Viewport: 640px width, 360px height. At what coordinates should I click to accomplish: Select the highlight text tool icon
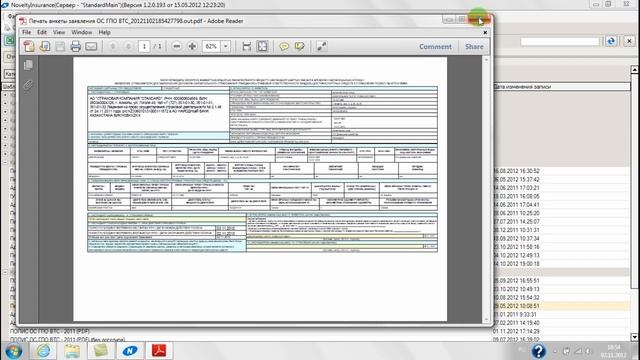(299, 47)
